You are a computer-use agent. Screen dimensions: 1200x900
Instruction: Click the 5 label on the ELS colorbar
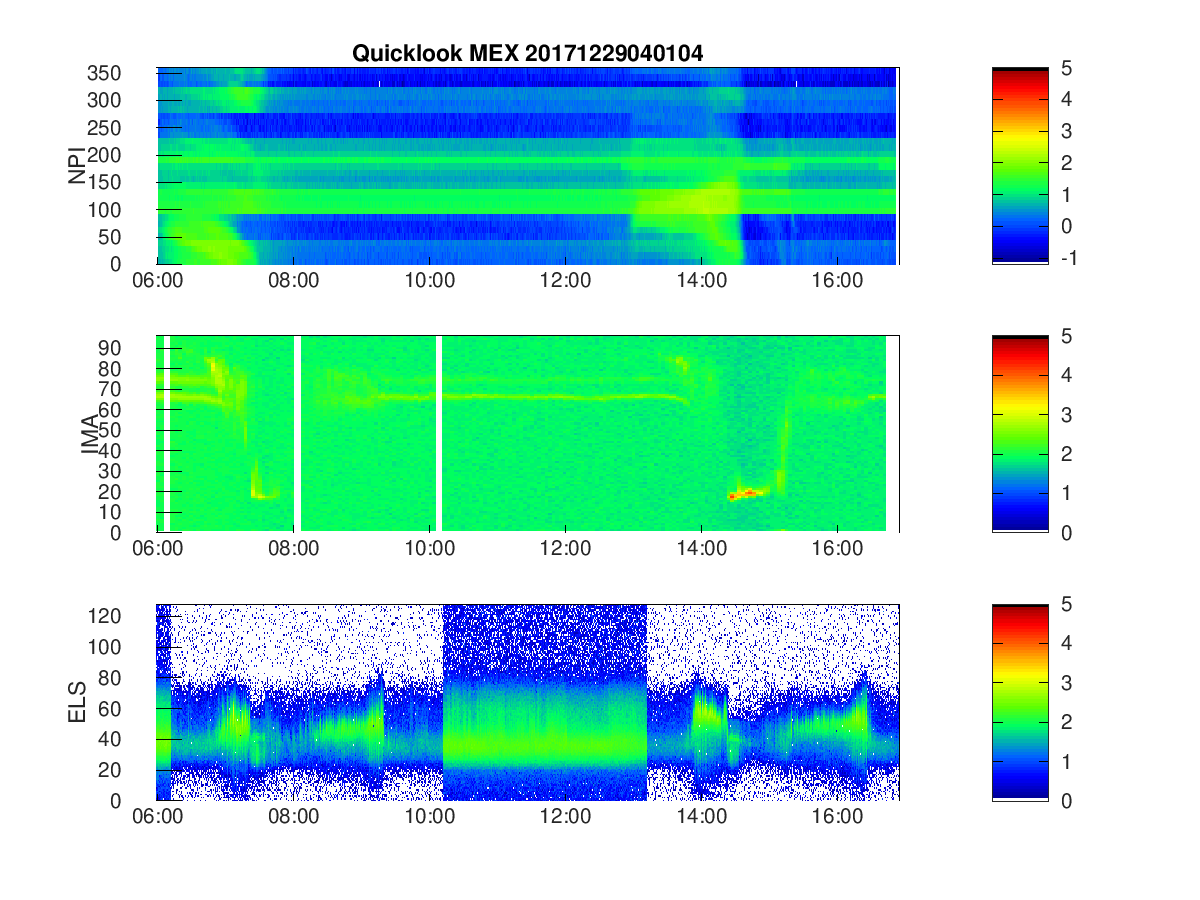tap(1067, 604)
